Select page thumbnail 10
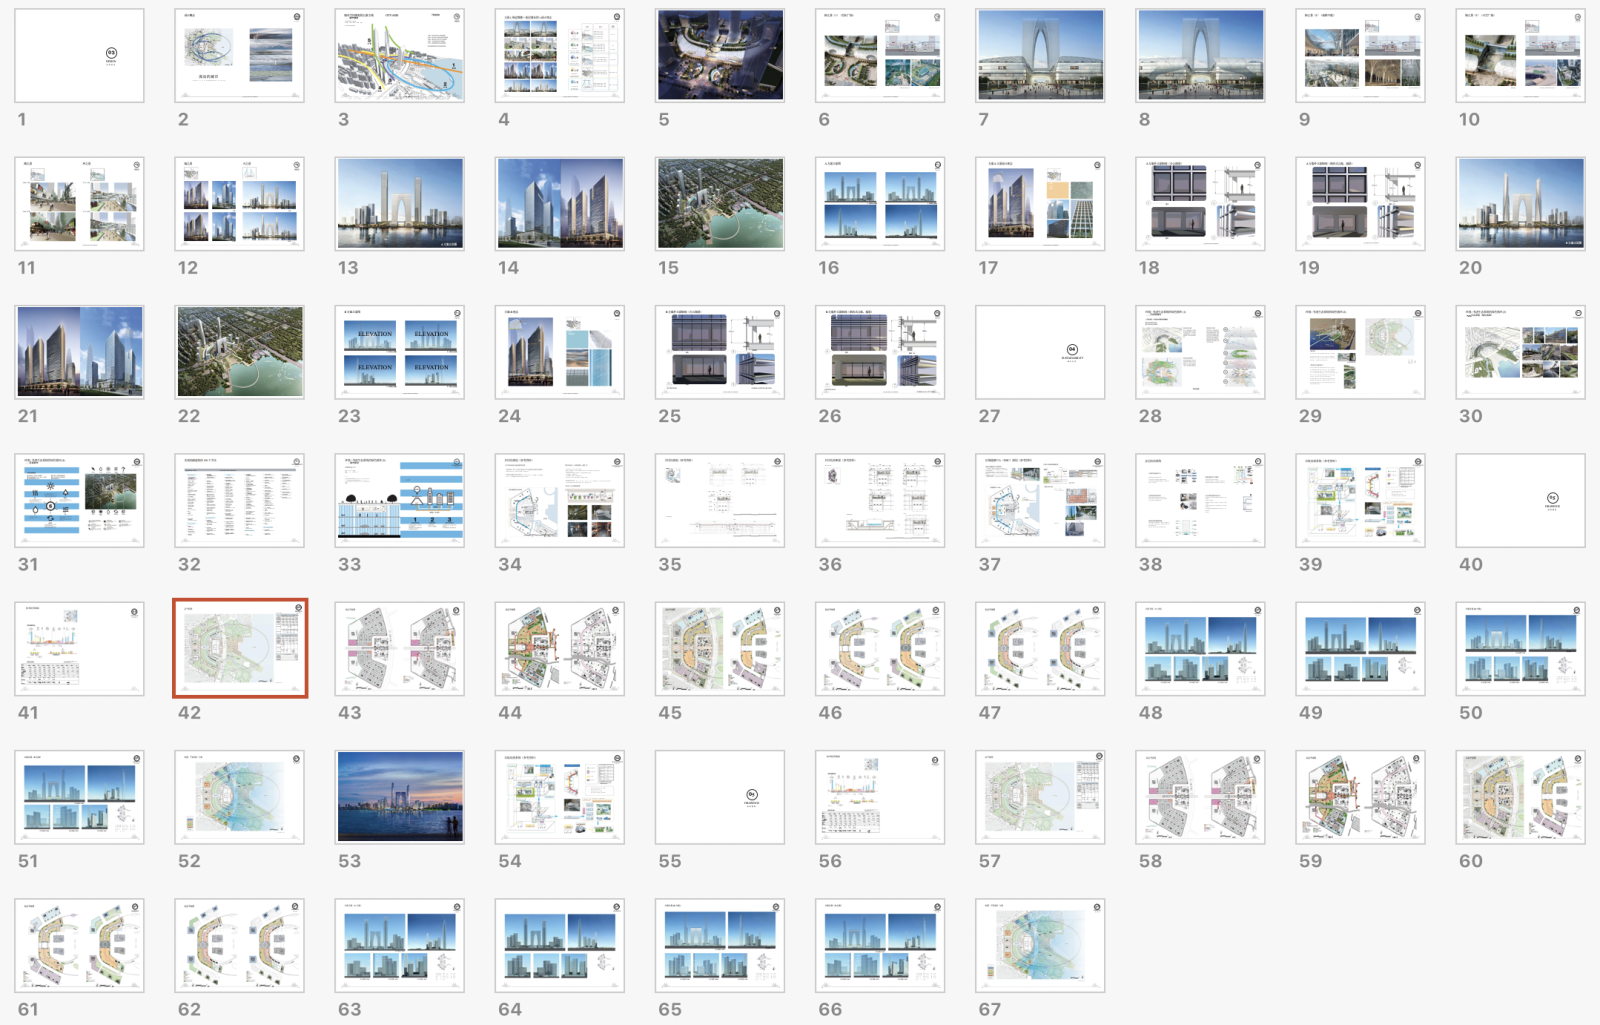The height and width of the screenshot is (1025, 1600). 1520,55
